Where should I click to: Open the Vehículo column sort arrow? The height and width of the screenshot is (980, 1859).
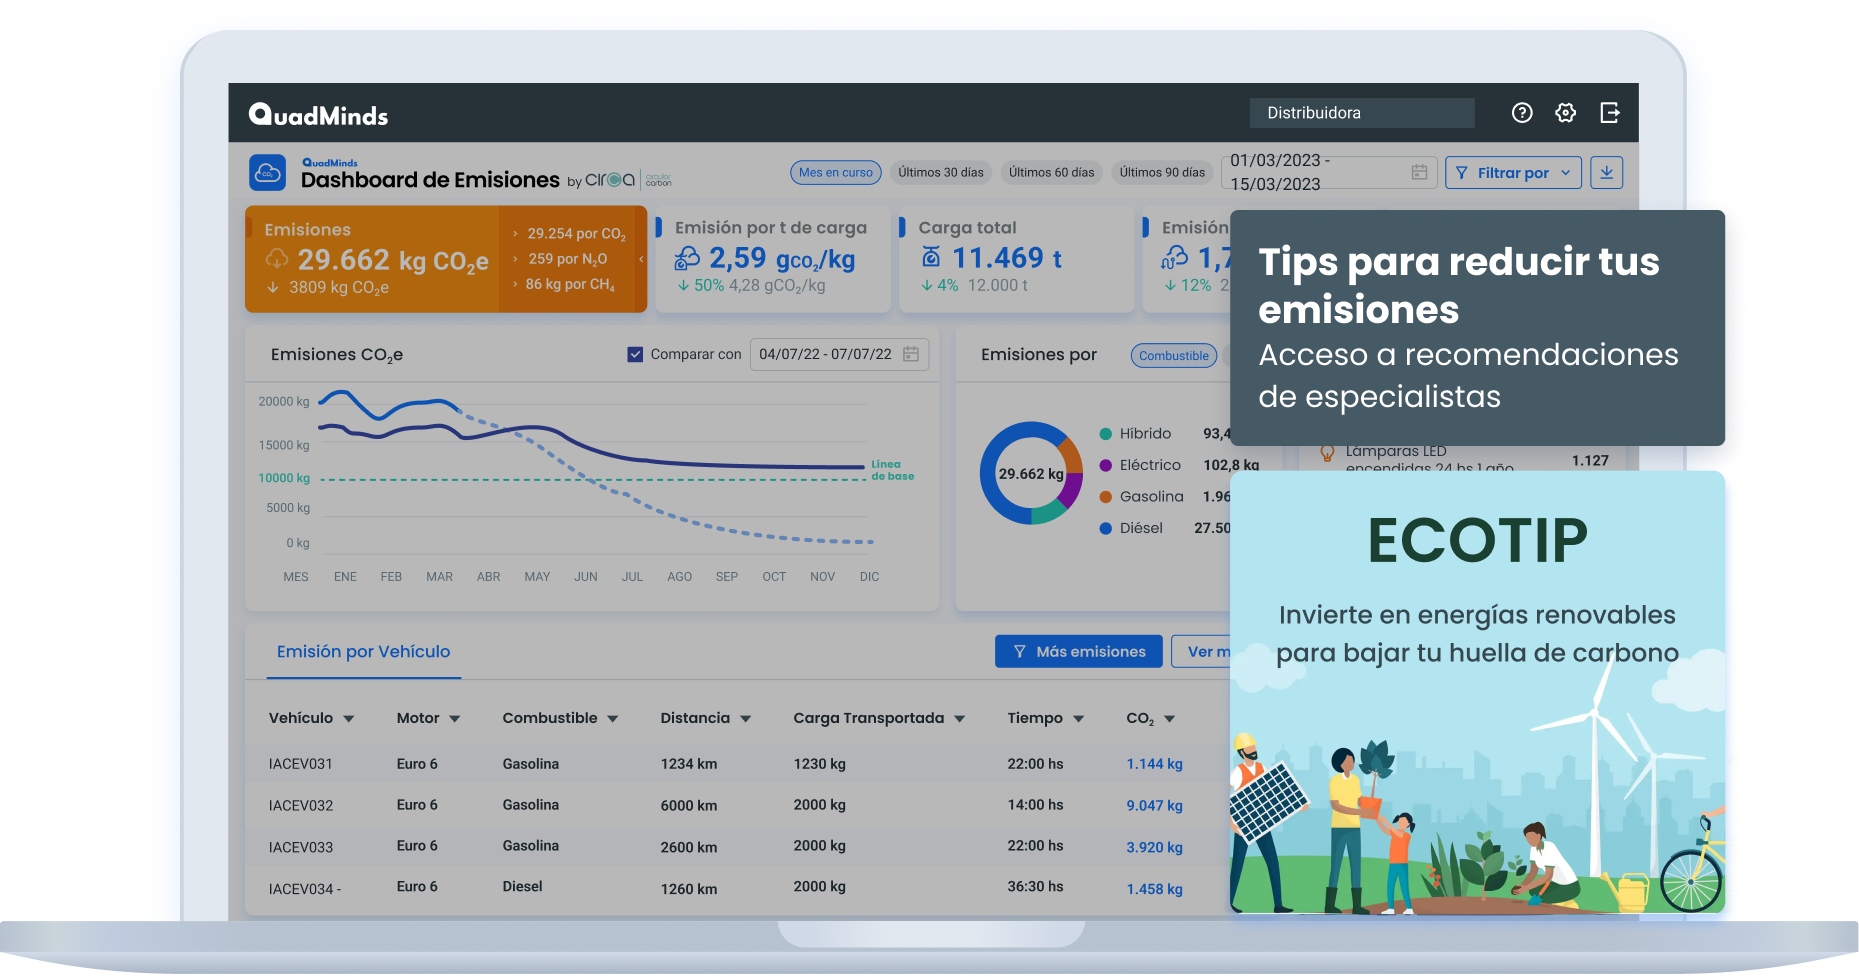tap(349, 719)
